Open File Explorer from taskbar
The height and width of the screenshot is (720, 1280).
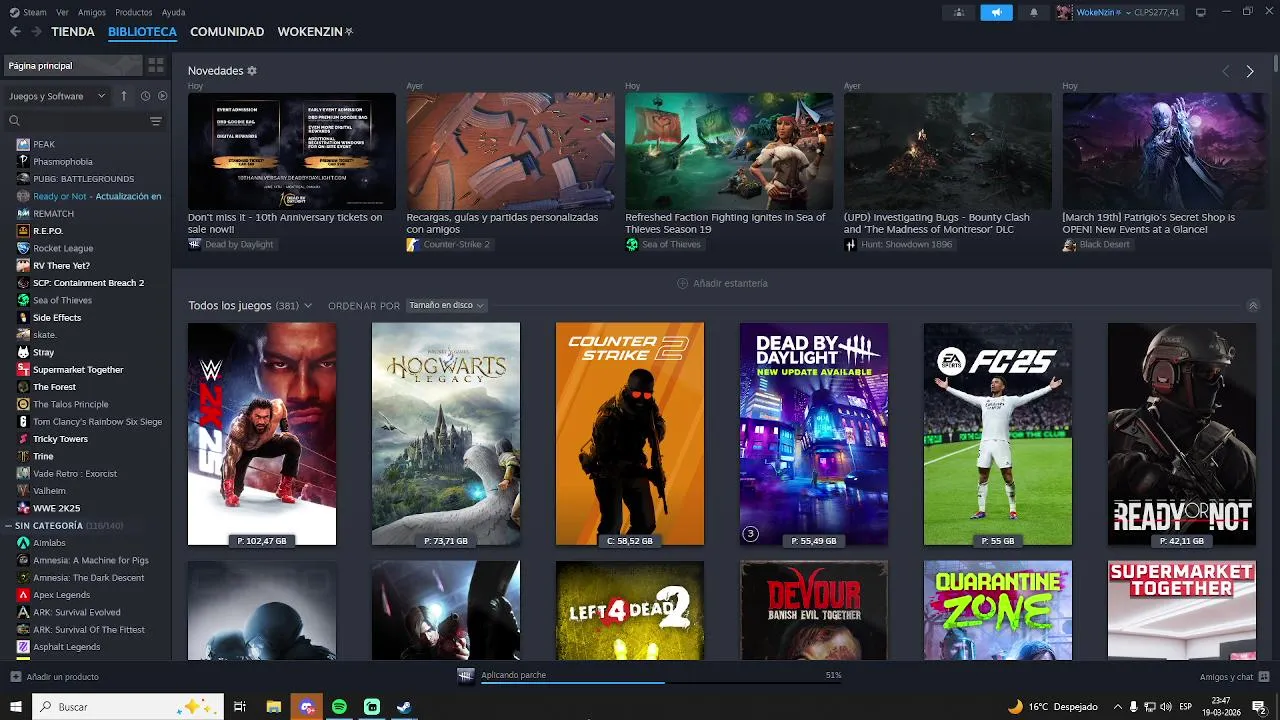273,707
